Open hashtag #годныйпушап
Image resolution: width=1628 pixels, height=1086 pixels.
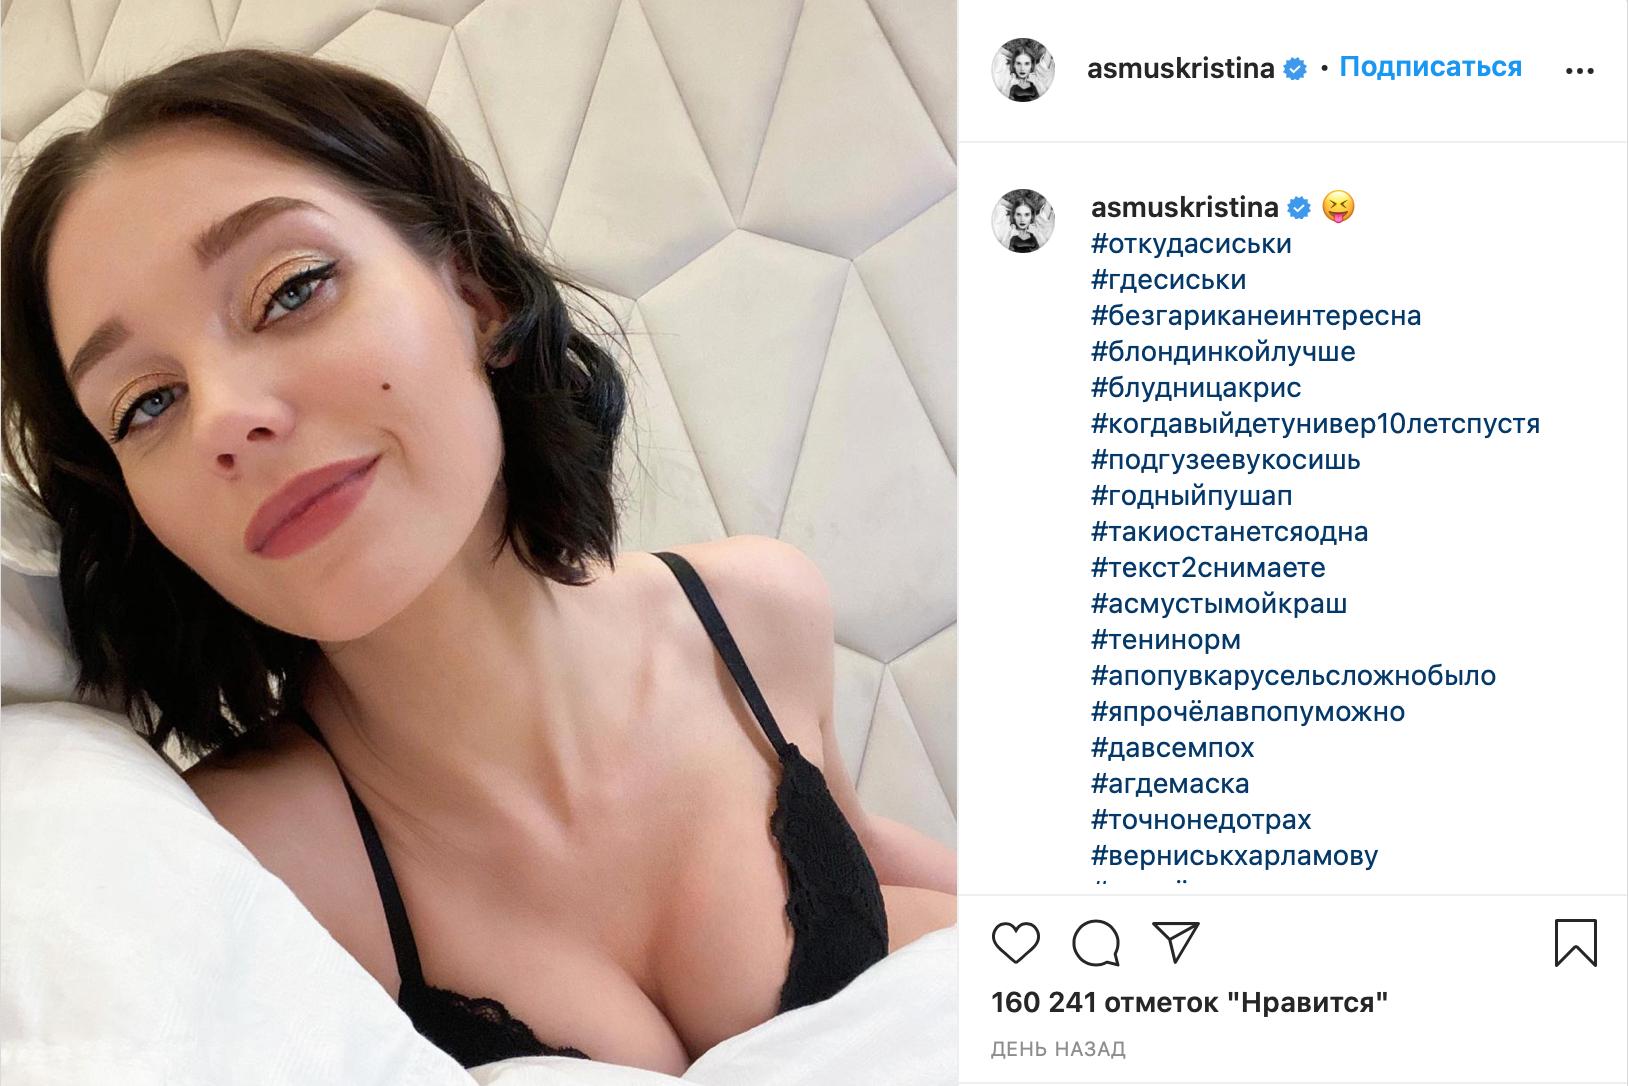(1192, 496)
